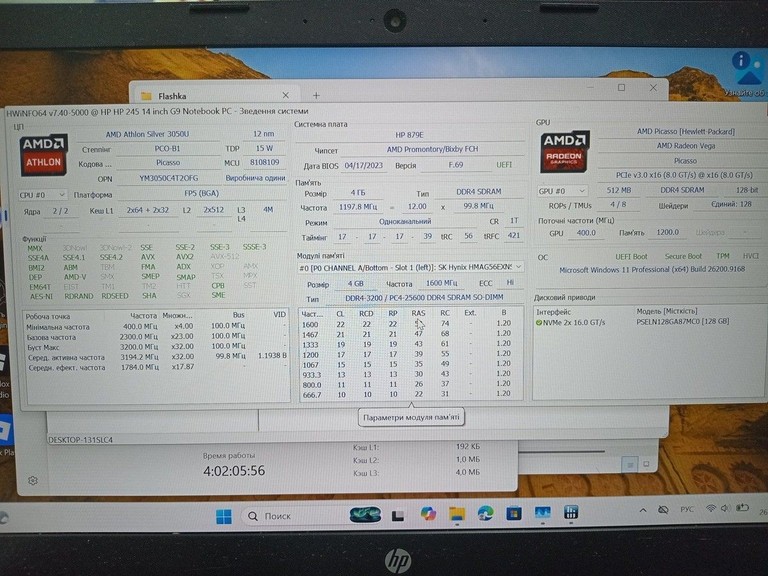
Task: Close the Flashka Explorer tab
Action: (x=286, y=95)
